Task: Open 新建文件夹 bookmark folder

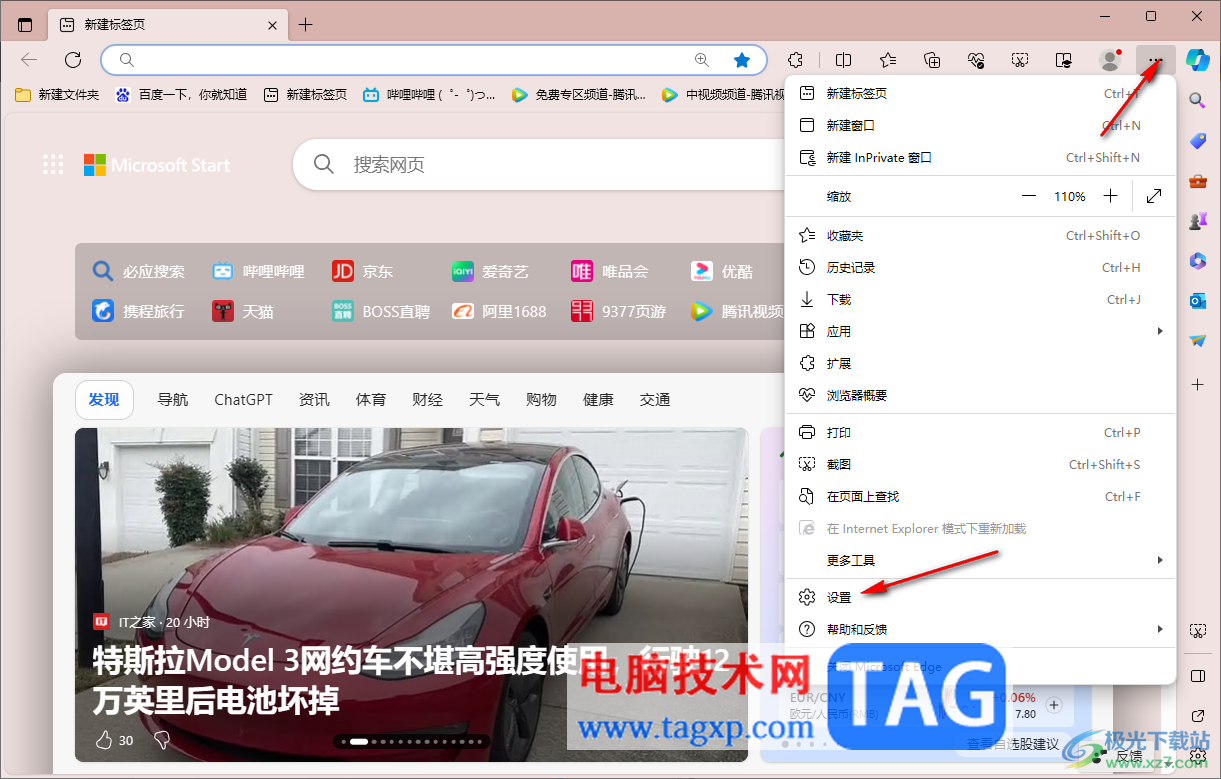Action: click(57, 95)
